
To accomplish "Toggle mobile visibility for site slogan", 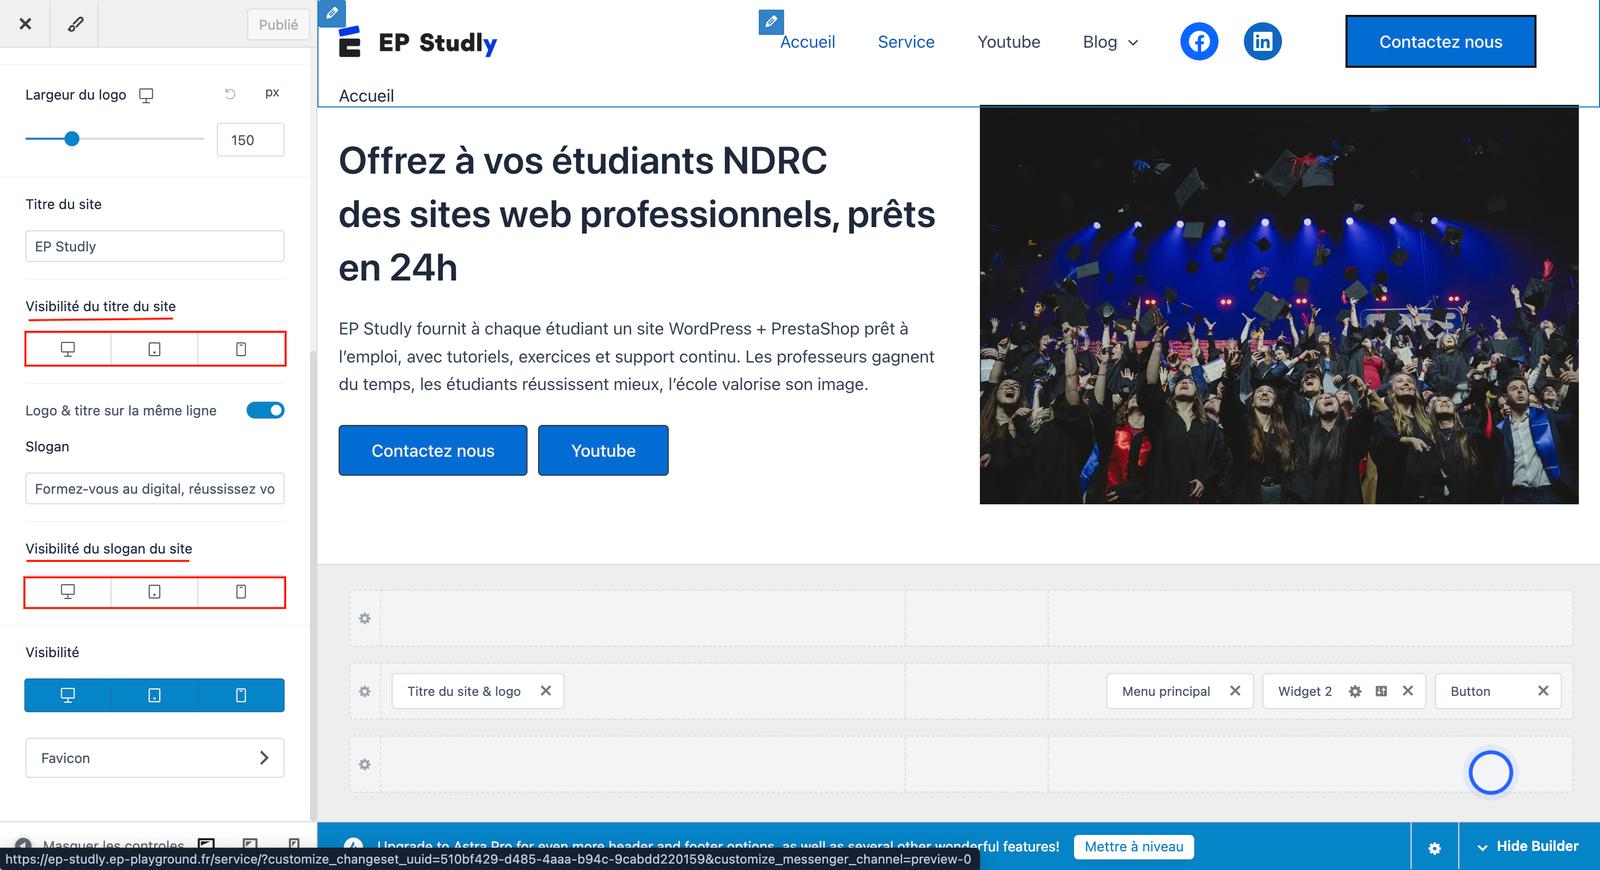I will (x=241, y=592).
